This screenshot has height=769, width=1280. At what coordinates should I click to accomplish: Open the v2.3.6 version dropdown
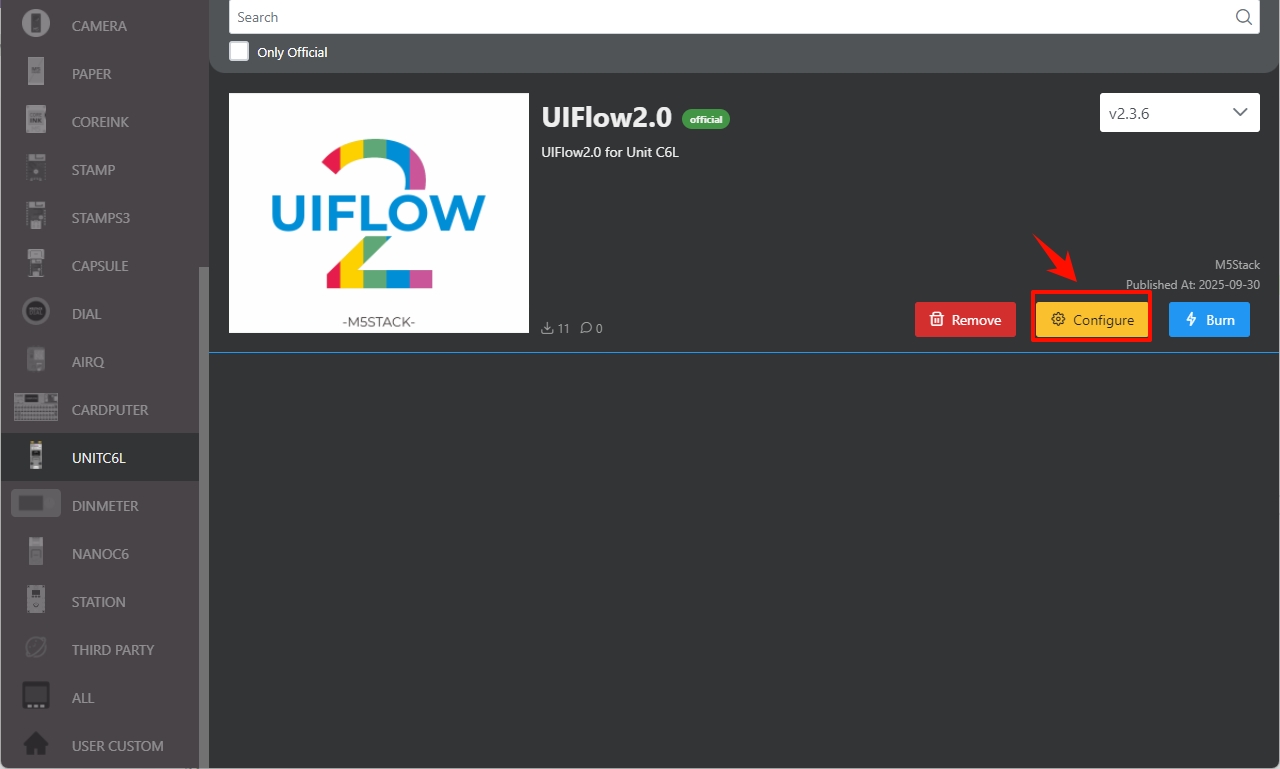(x=1179, y=113)
